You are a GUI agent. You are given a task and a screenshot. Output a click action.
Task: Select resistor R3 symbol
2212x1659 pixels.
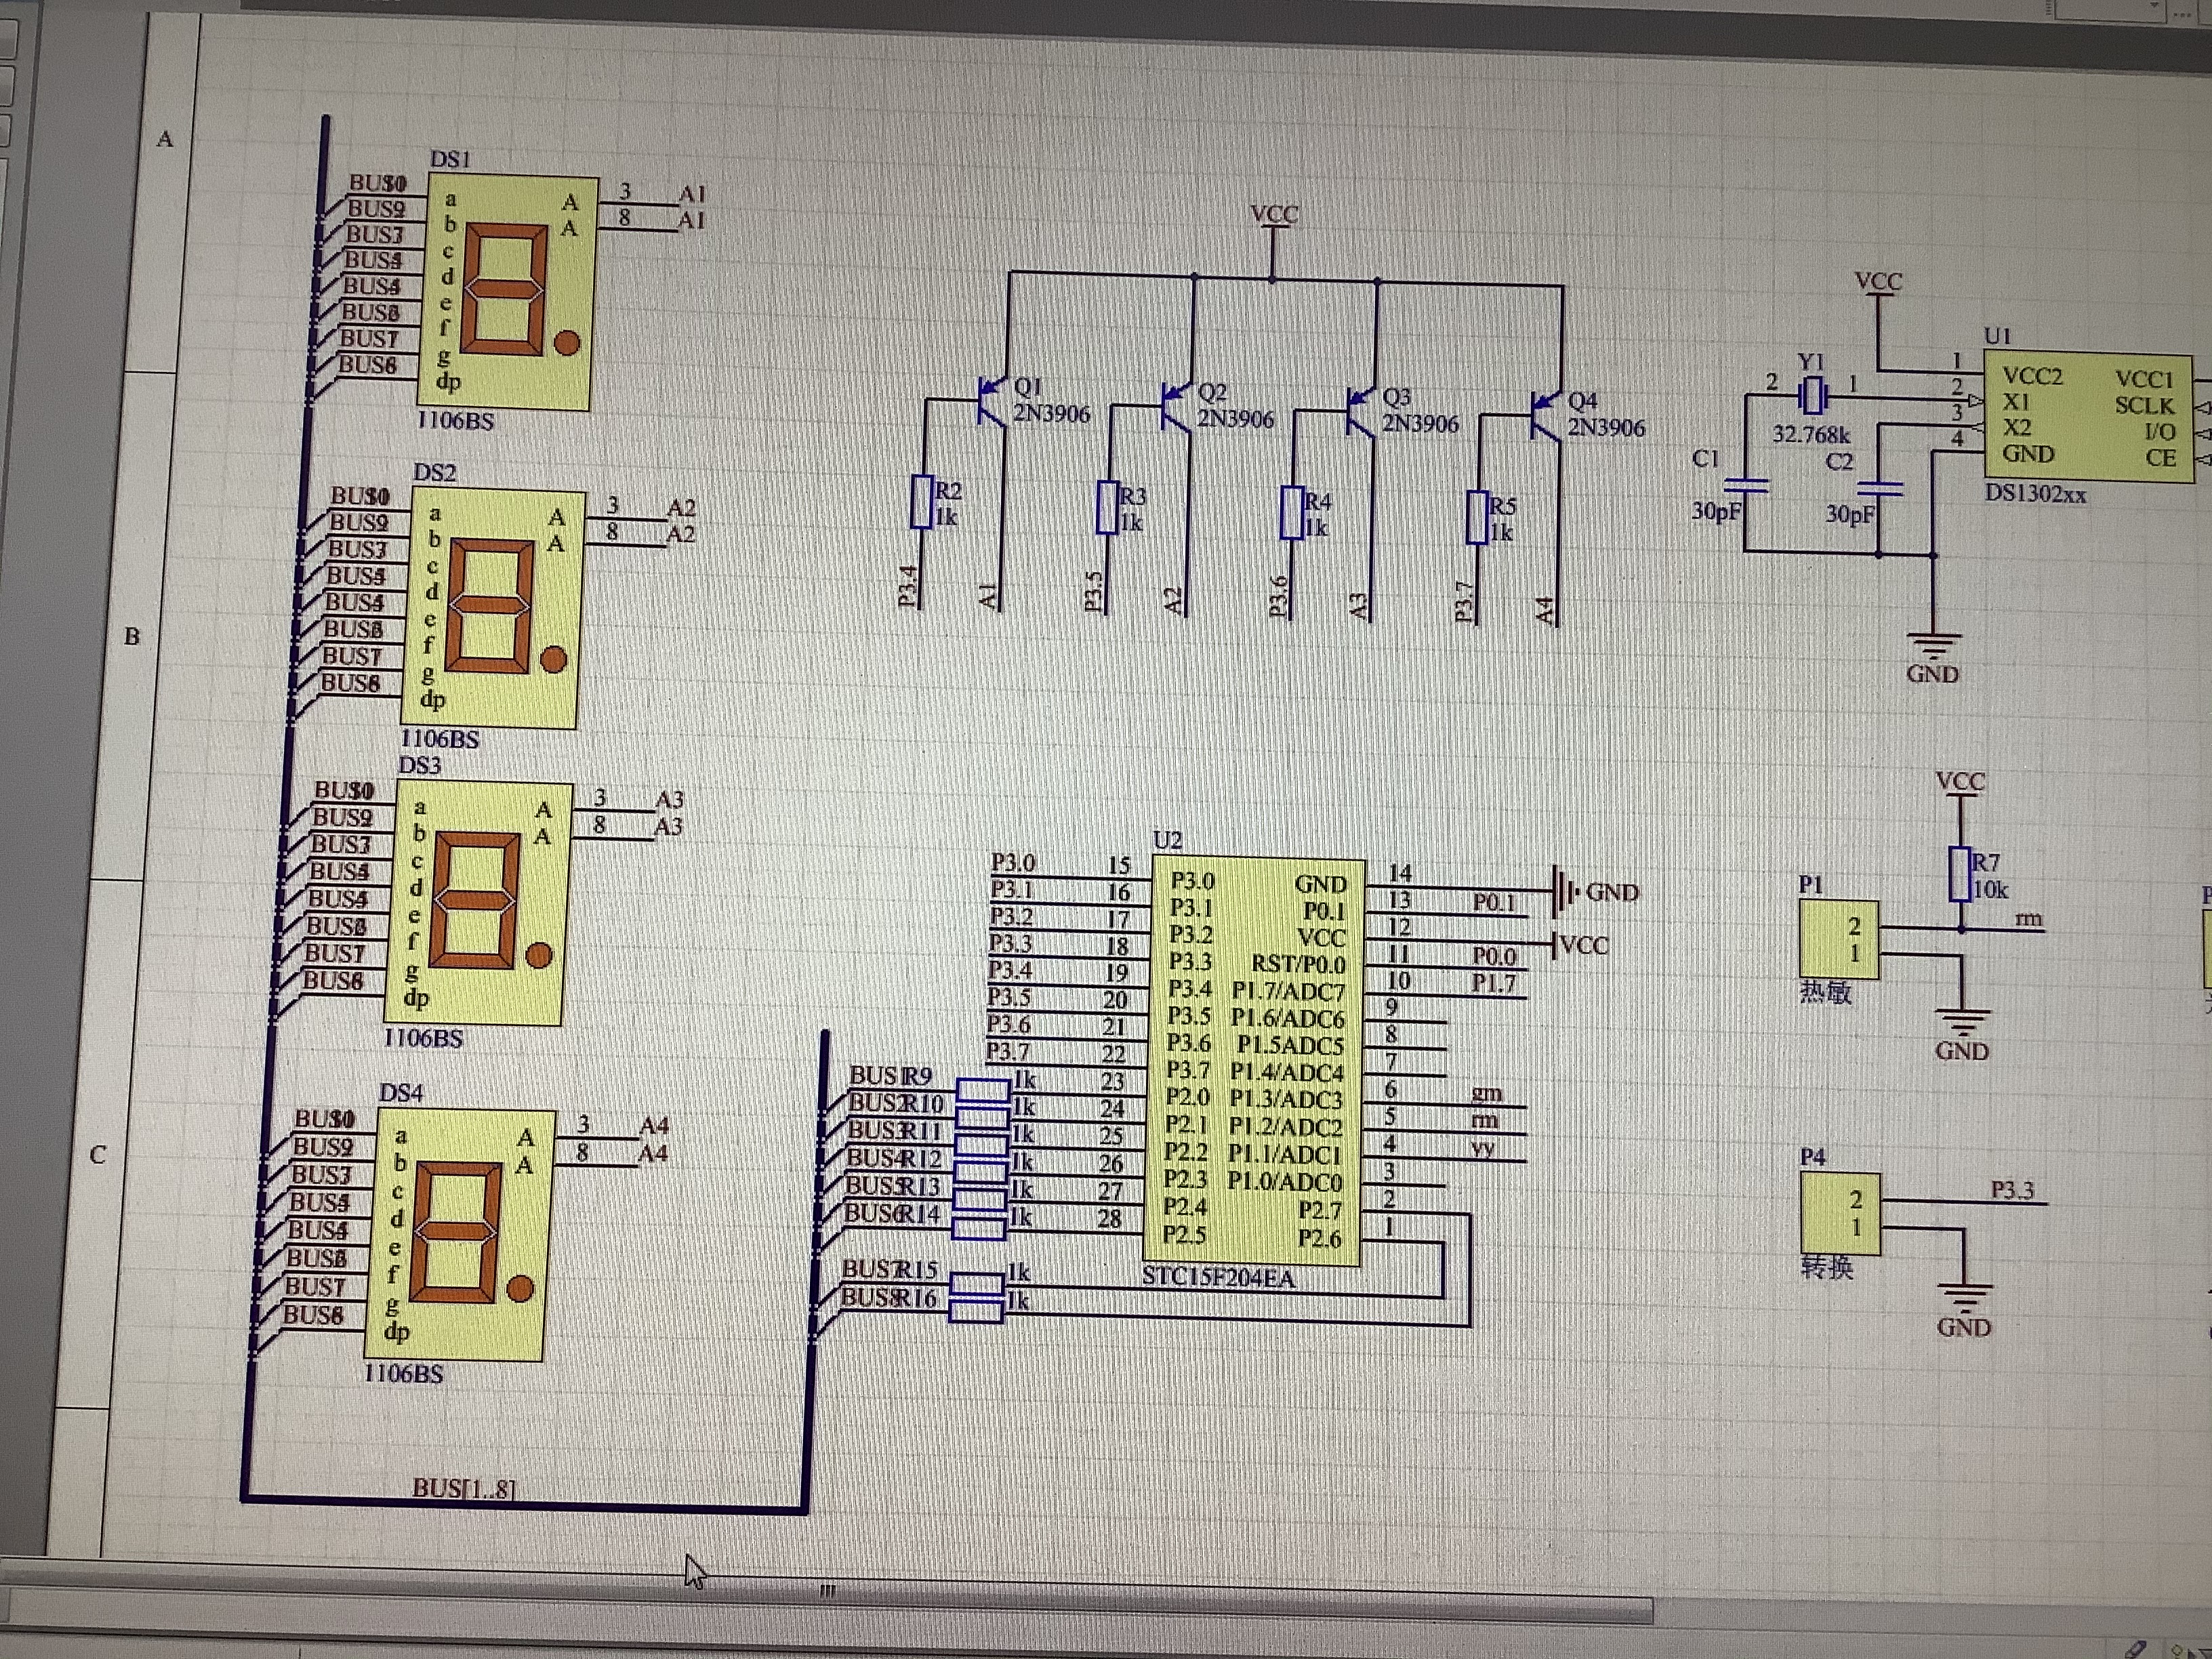coord(1107,507)
